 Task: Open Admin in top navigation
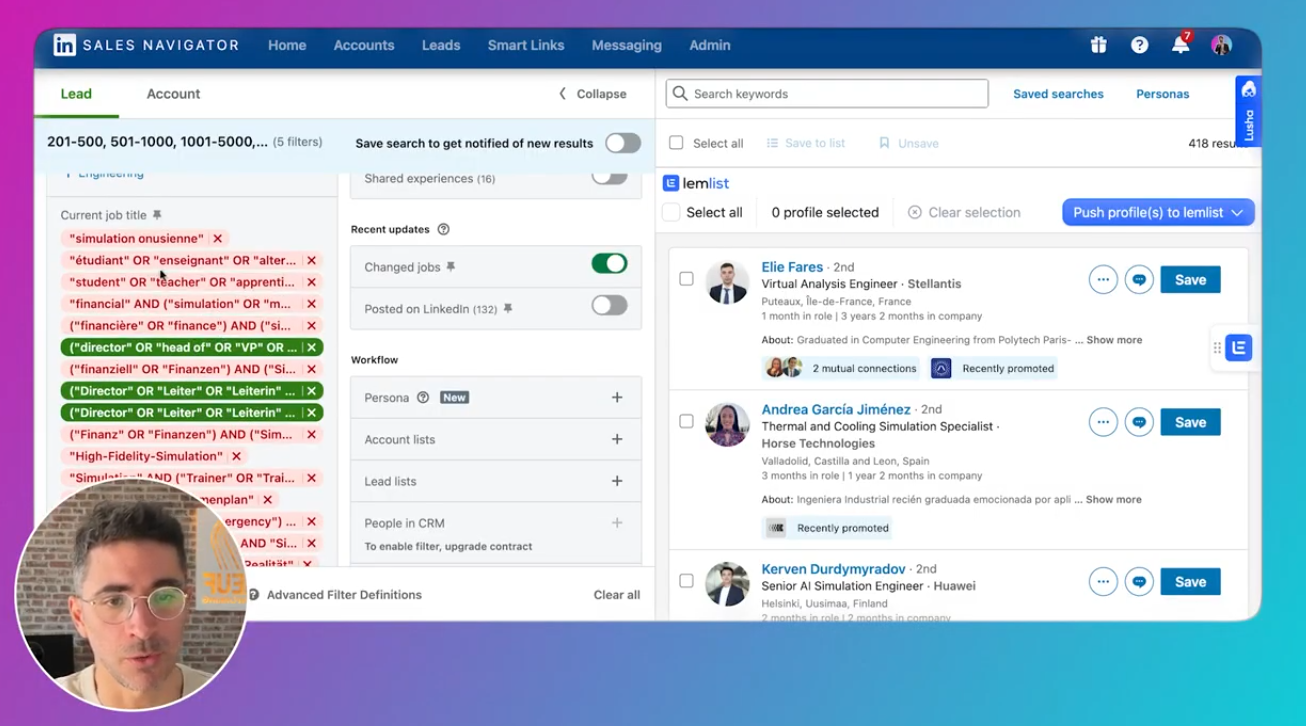tap(710, 45)
